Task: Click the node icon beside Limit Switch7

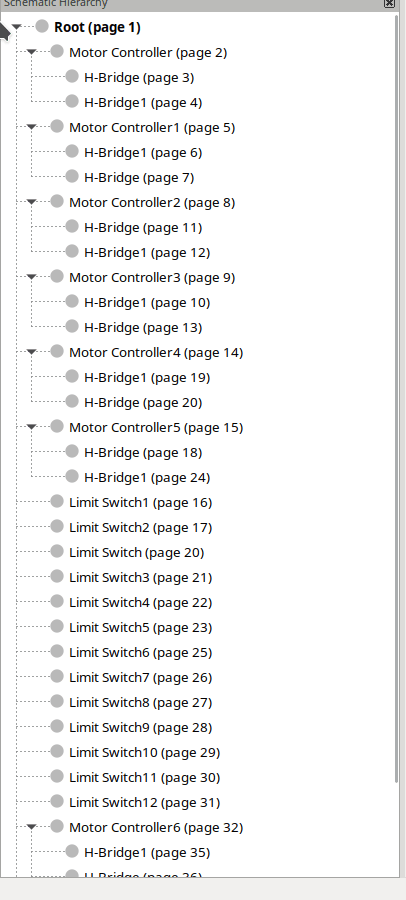Action: 57,677
